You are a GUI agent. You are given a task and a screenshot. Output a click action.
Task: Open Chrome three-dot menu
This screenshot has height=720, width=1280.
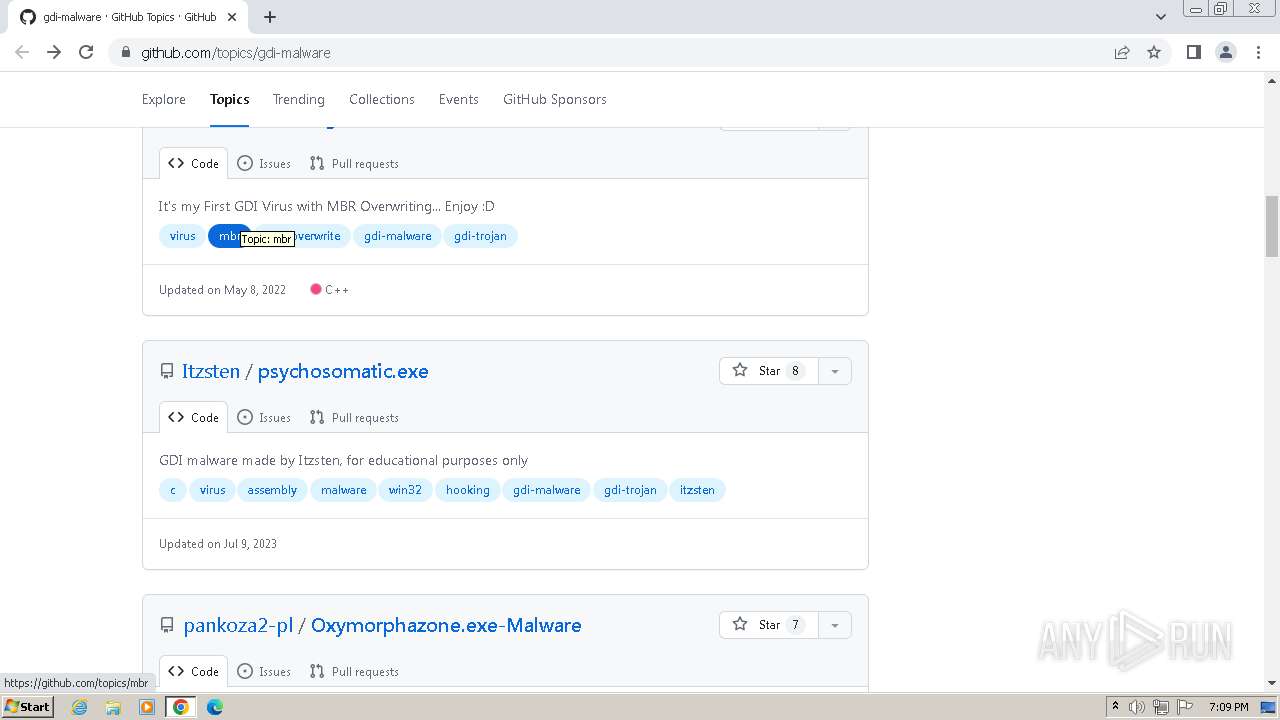pyautogui.click(x=1258, y=52)
